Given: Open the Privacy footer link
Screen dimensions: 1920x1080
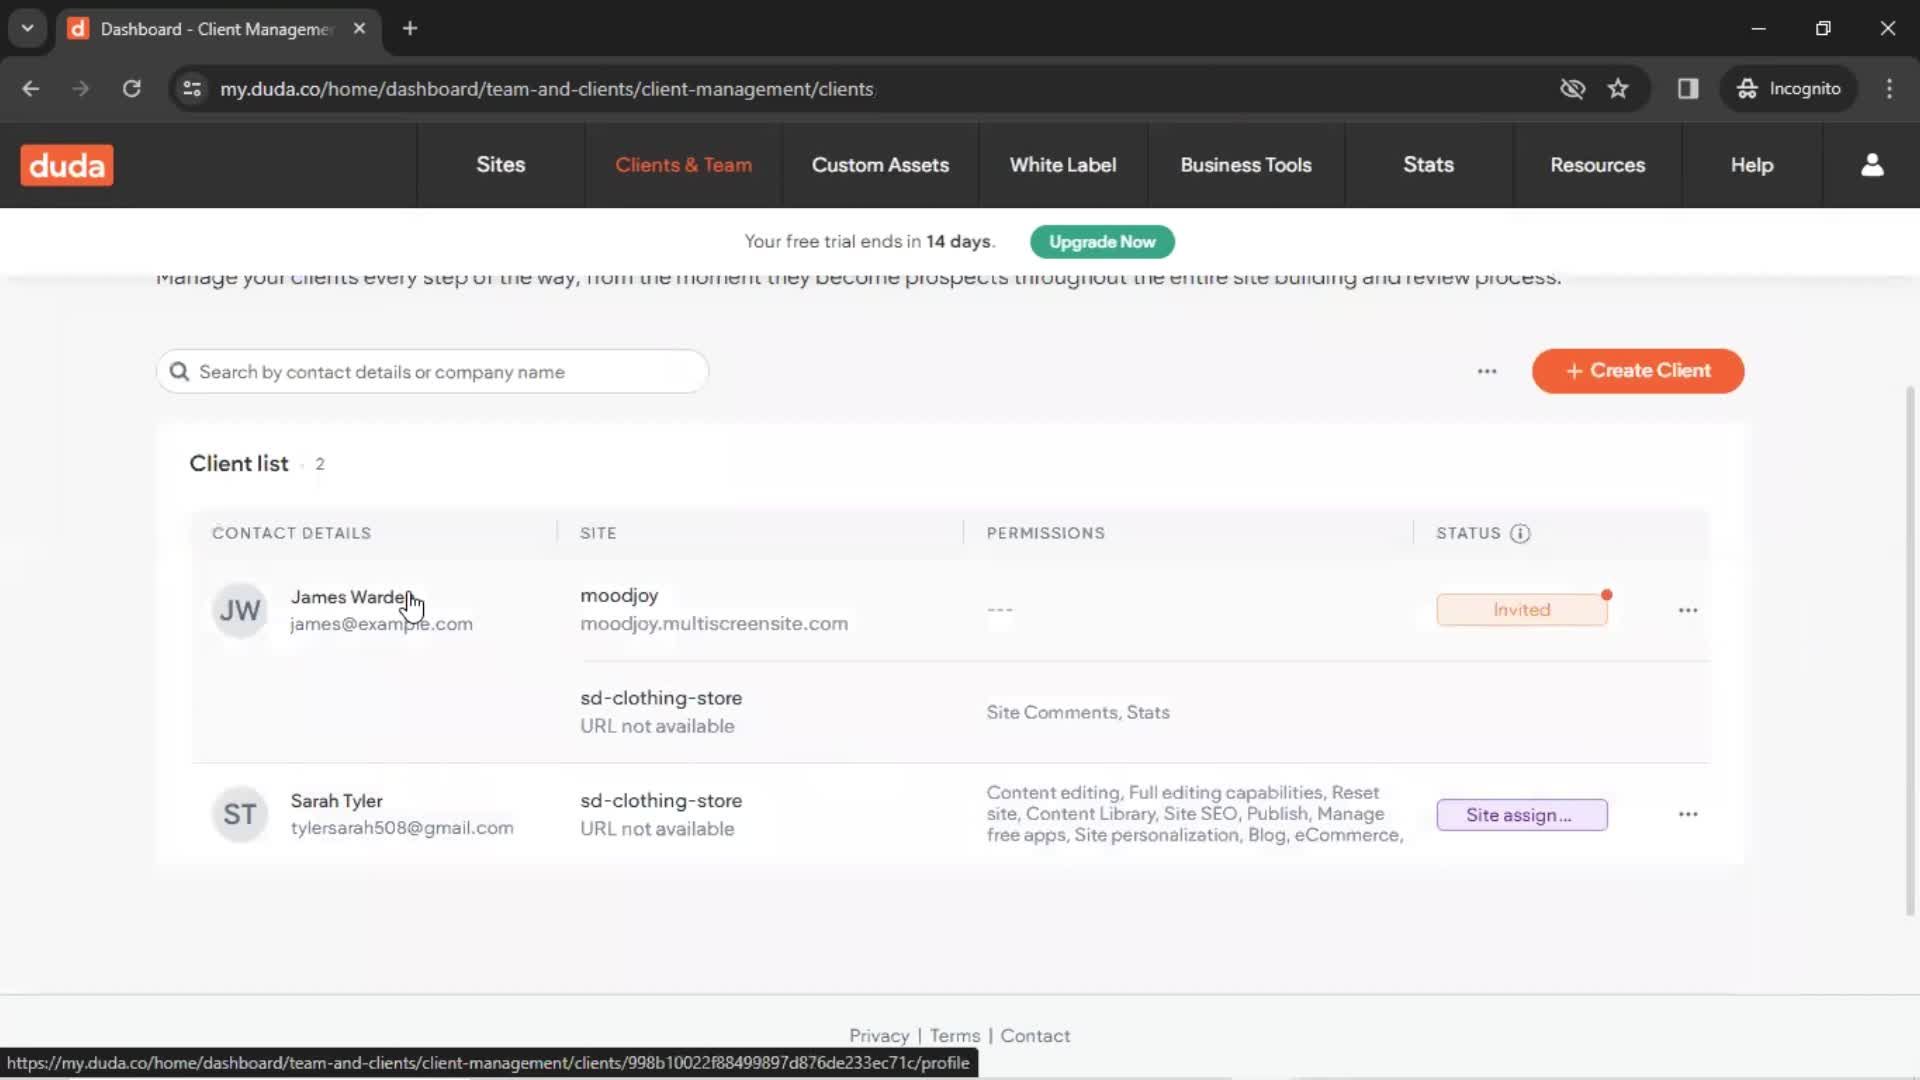Looking at the screenshot, I should [x=879, y=1036].
